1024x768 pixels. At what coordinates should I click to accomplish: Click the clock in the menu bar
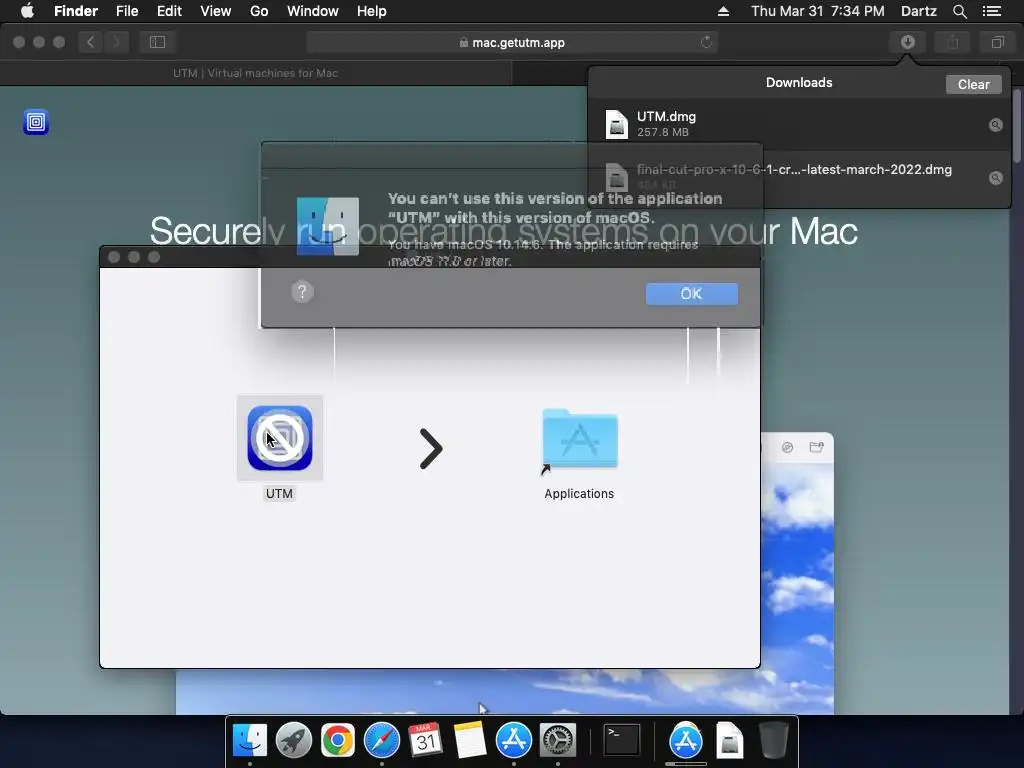(818, 11)
